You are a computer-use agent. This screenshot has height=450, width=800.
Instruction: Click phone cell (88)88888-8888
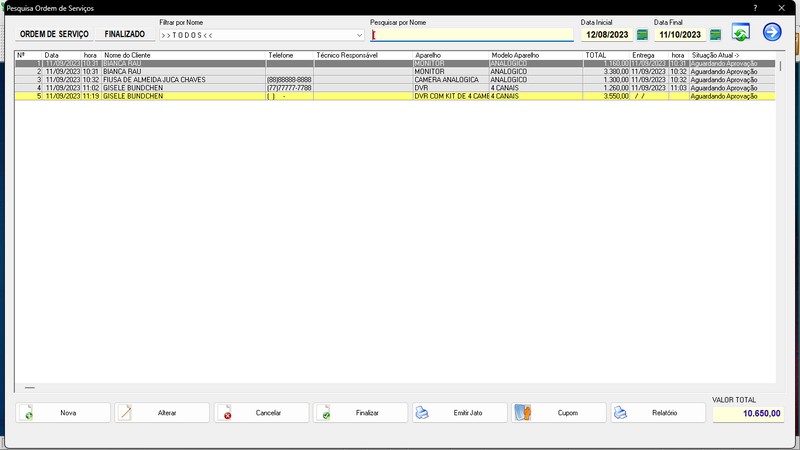point(289,80)
